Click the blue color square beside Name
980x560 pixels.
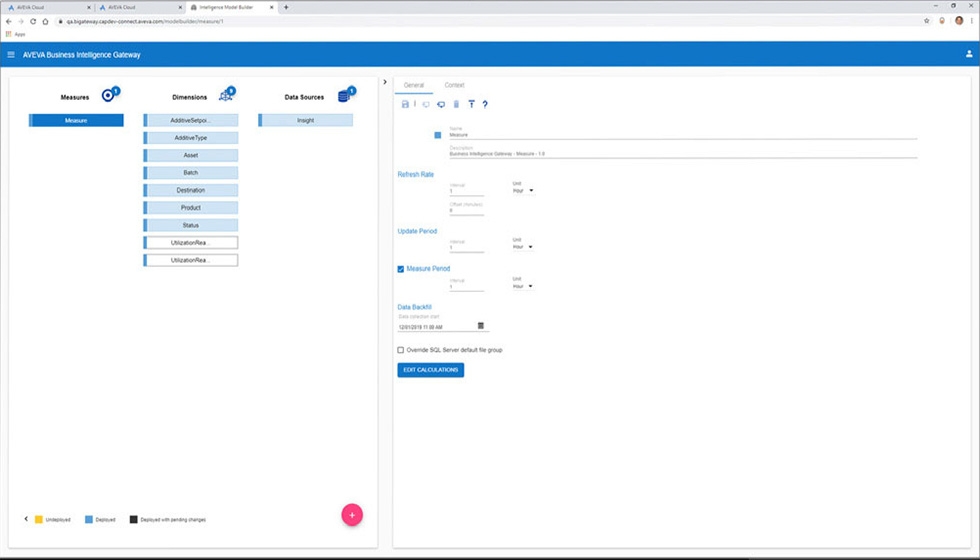click(438, 135)
